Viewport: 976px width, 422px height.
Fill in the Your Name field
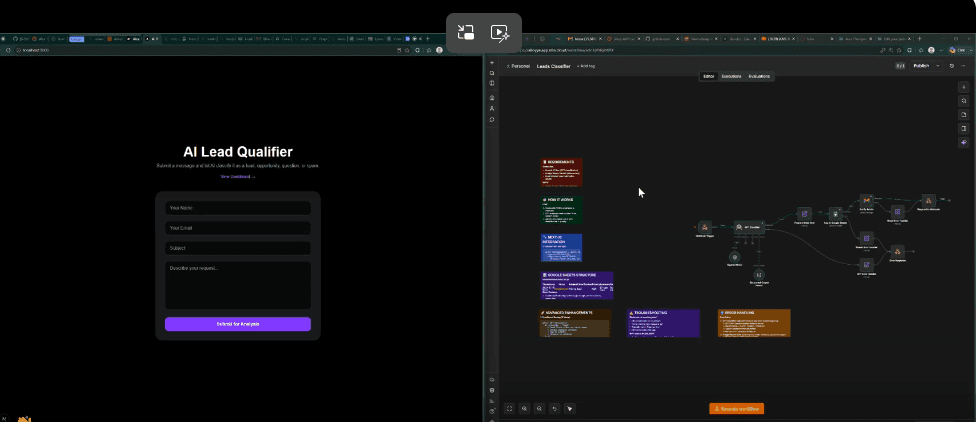238,208
